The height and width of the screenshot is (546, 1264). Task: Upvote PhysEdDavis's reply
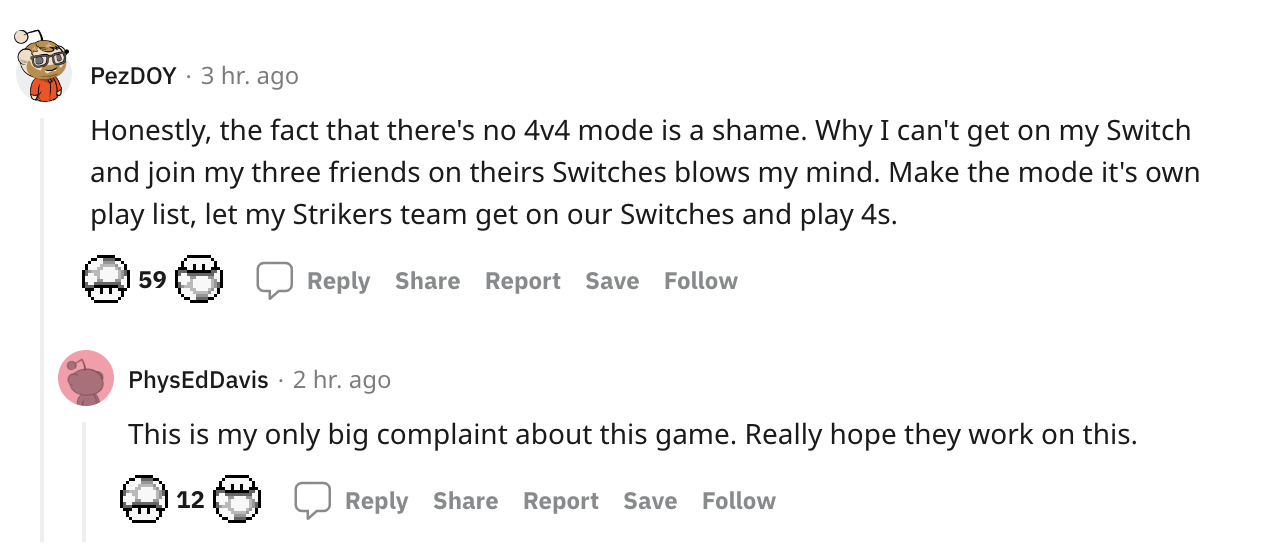pos(144,499)
